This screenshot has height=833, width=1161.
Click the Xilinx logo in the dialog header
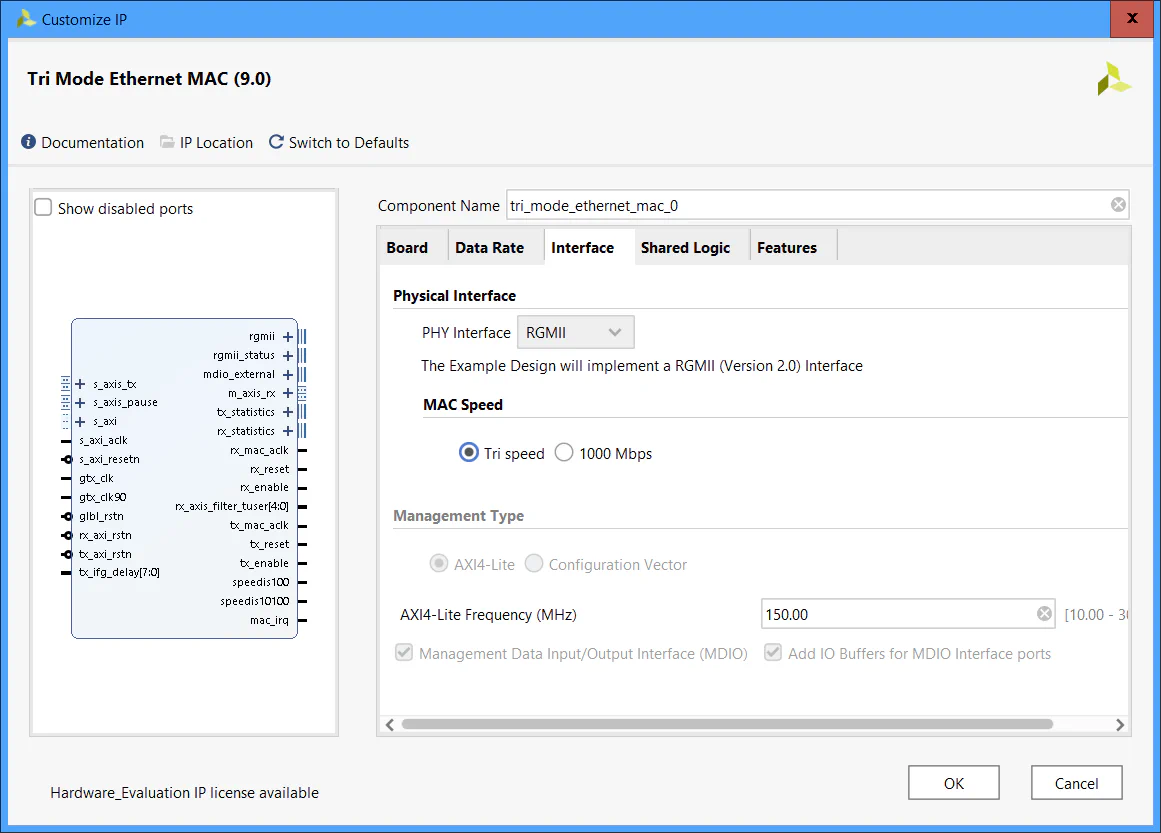[x=1115, y=78]
